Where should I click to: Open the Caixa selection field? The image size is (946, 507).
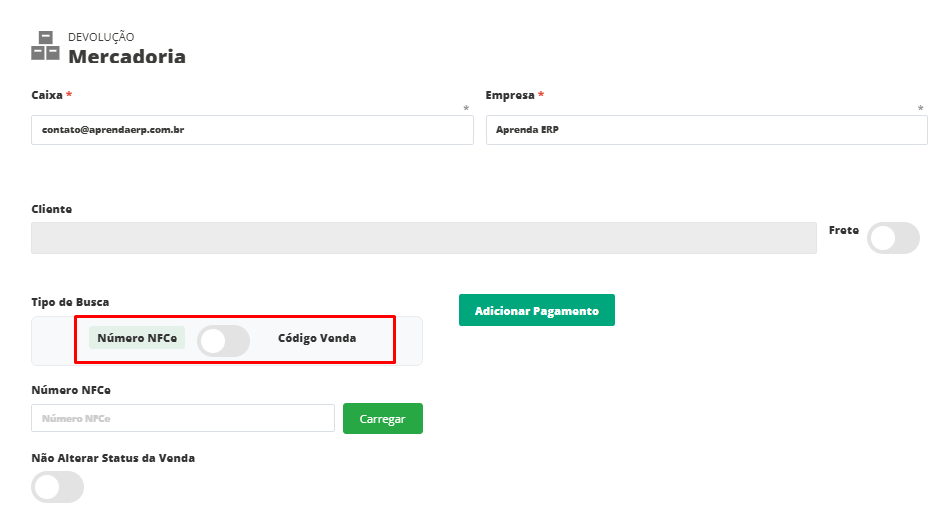(252, 130)
